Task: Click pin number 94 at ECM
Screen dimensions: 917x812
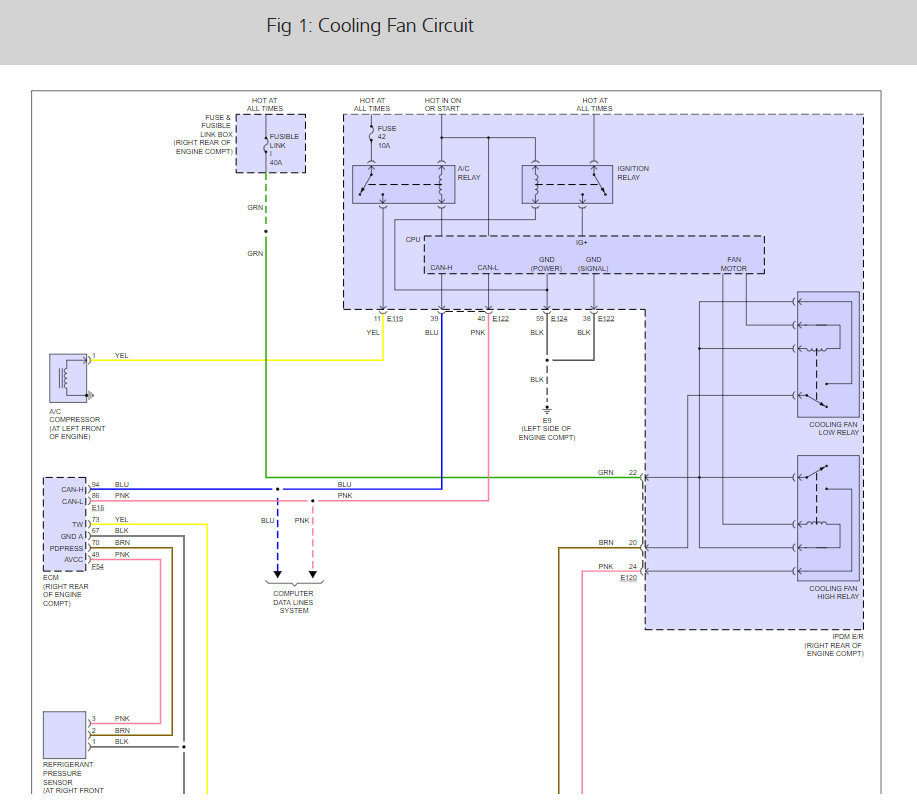Action: click(95, 484)
